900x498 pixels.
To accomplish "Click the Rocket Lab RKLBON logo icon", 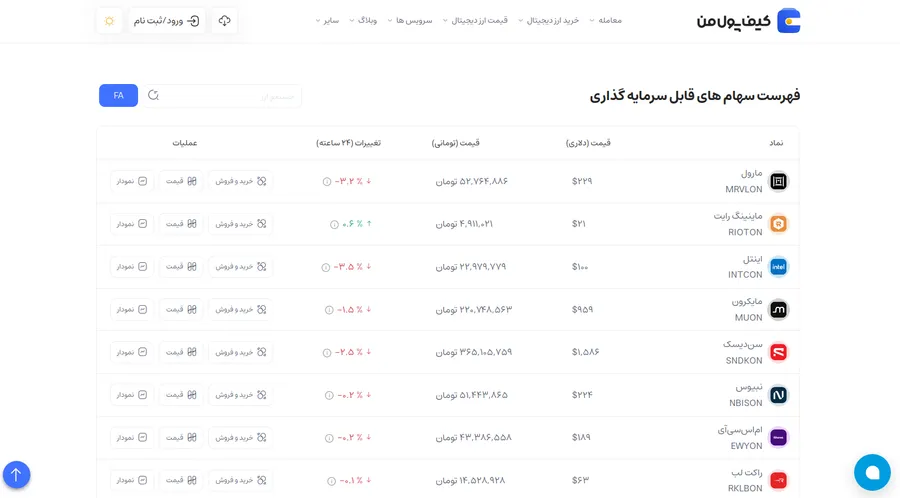I will (778, 480).
